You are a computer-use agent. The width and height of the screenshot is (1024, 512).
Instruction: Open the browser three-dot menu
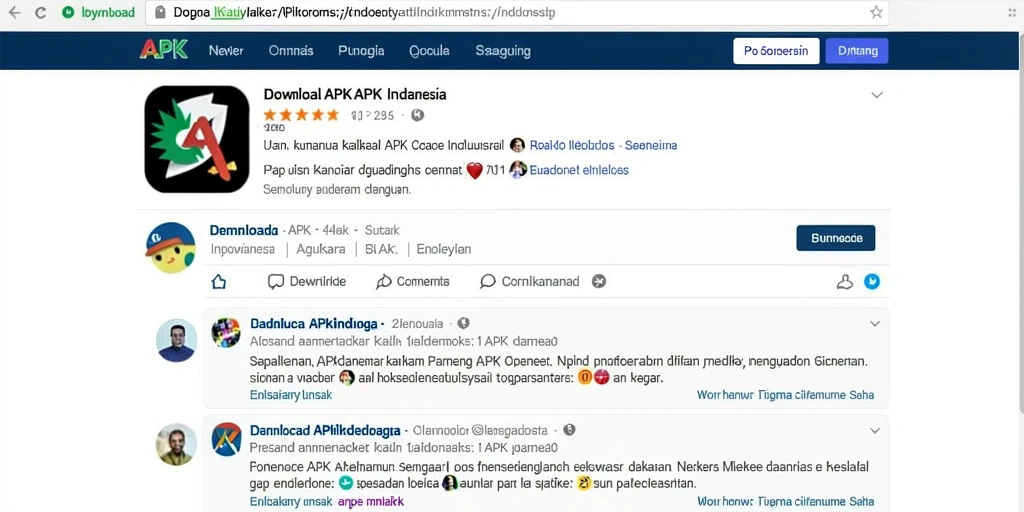pyautogui.click(x=1012, y=12)
